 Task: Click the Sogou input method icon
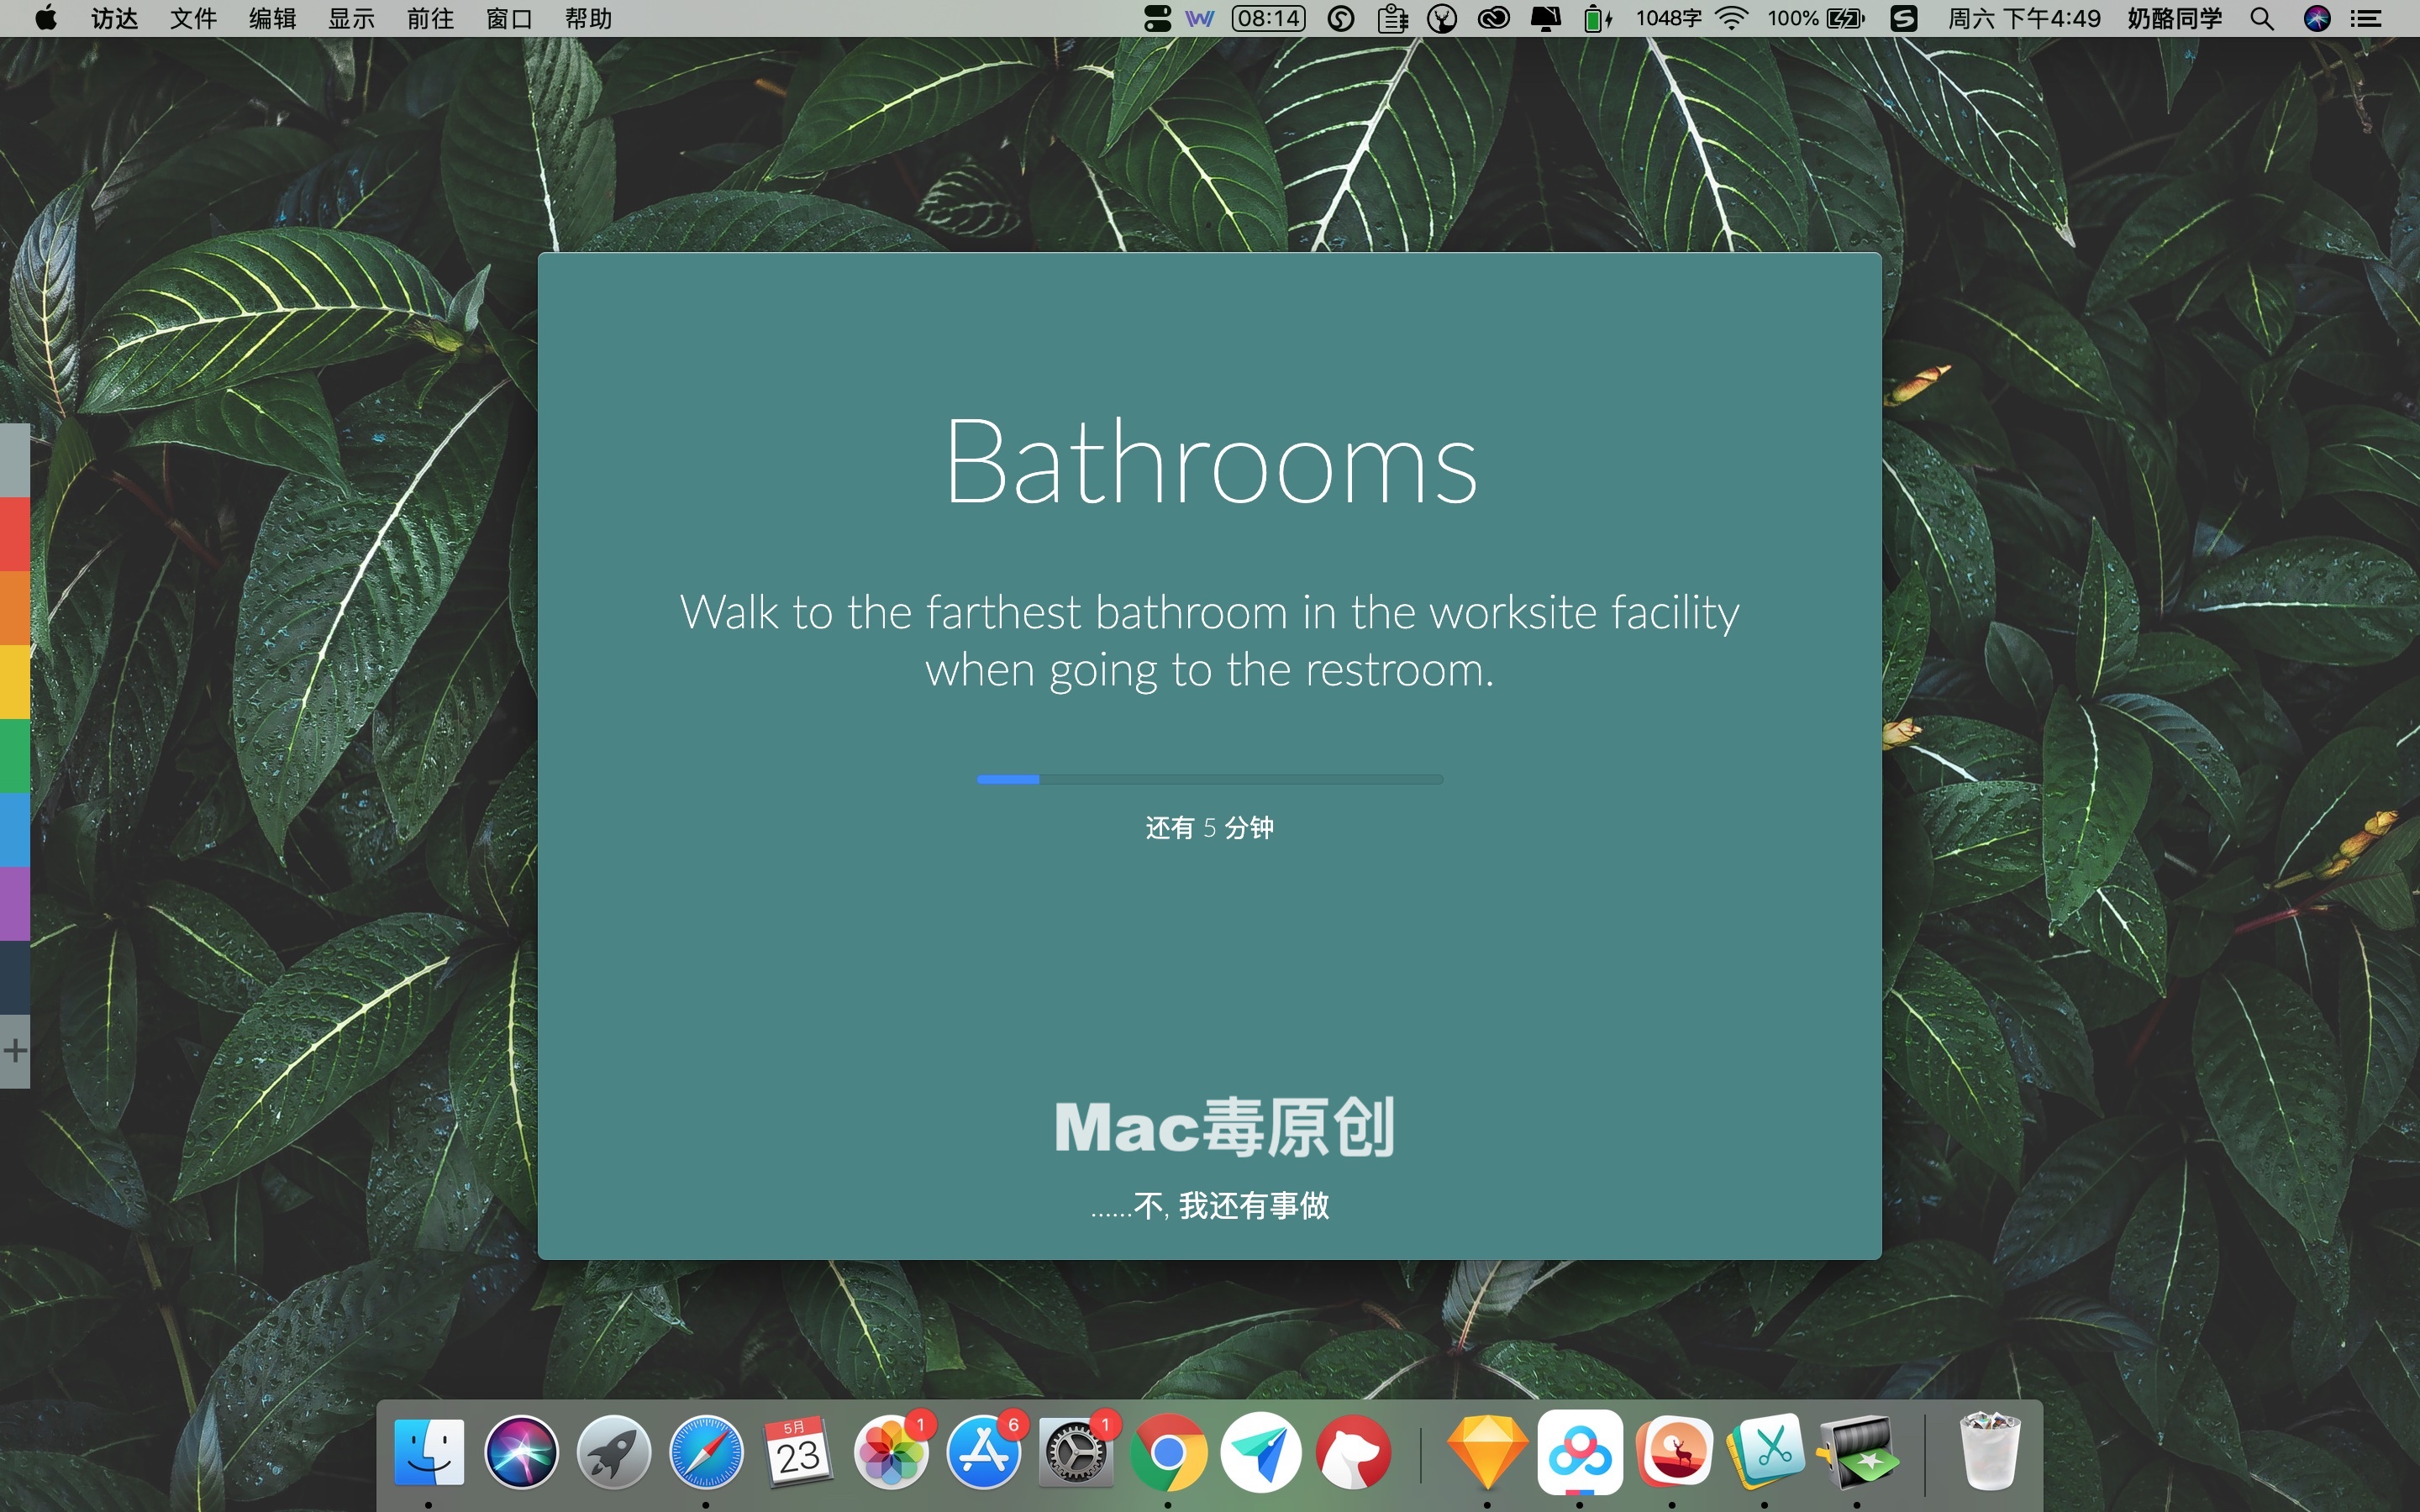[1904, 18]
